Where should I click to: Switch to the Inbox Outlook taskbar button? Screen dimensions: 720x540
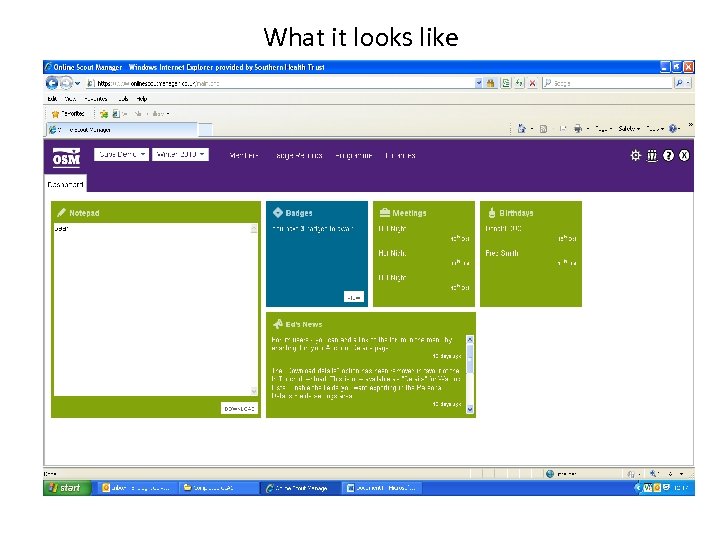point(137,488)
